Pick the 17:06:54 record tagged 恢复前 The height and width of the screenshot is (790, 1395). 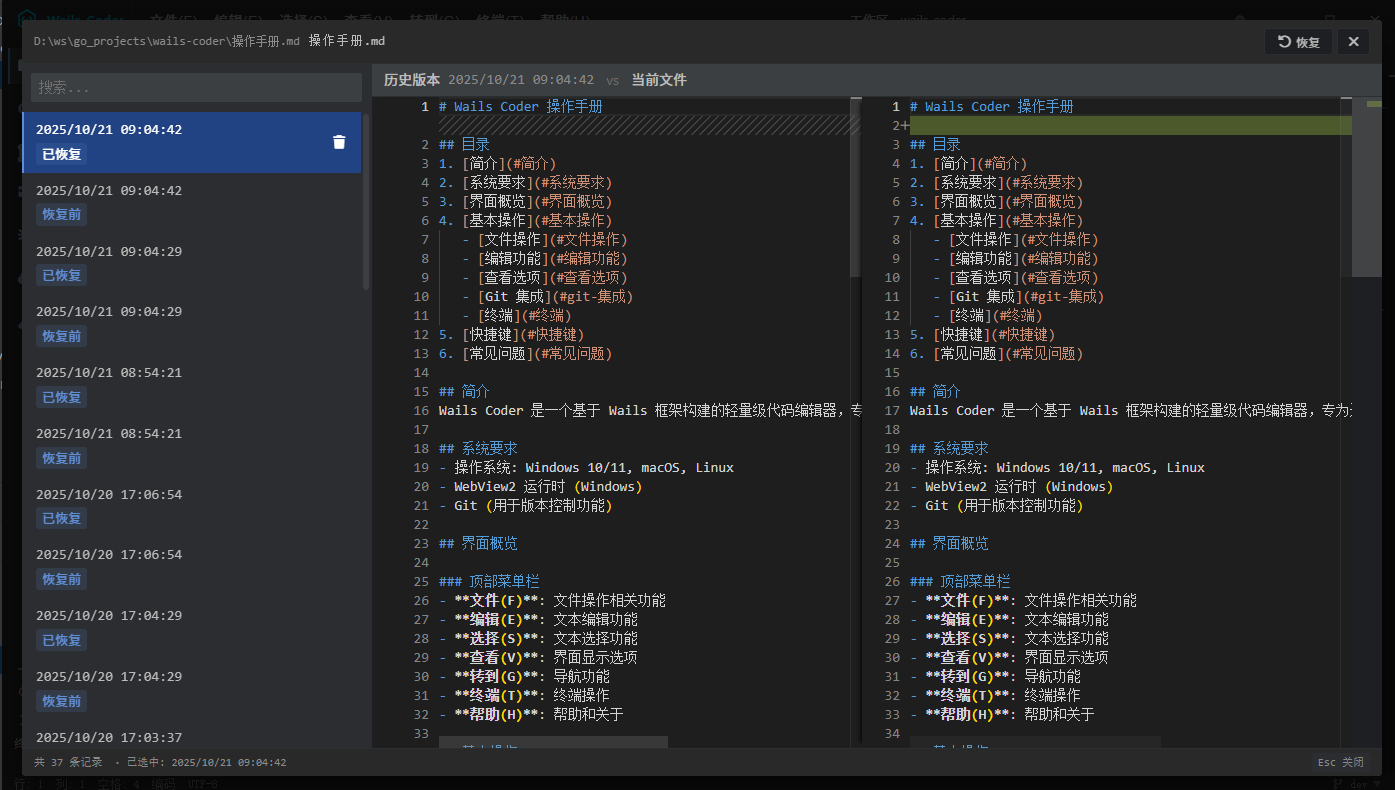(x=192, y=568)
